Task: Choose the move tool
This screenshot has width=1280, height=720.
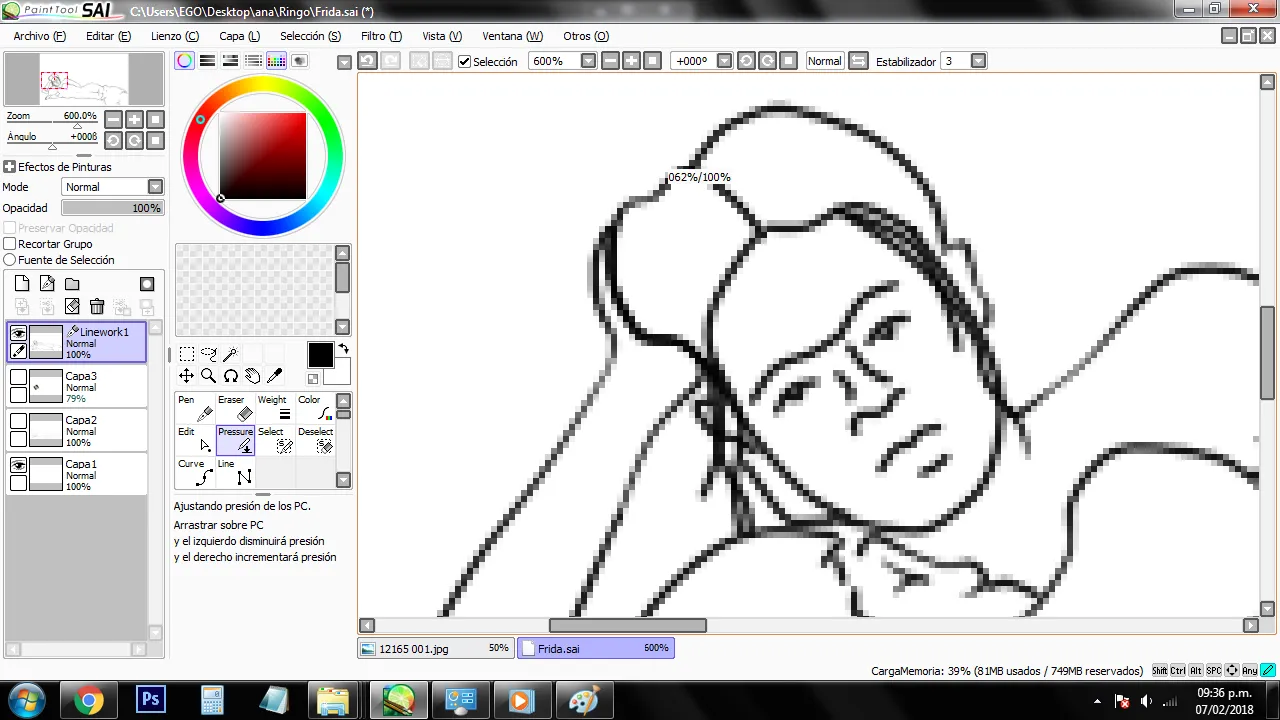Action: [x=187, y=376]
